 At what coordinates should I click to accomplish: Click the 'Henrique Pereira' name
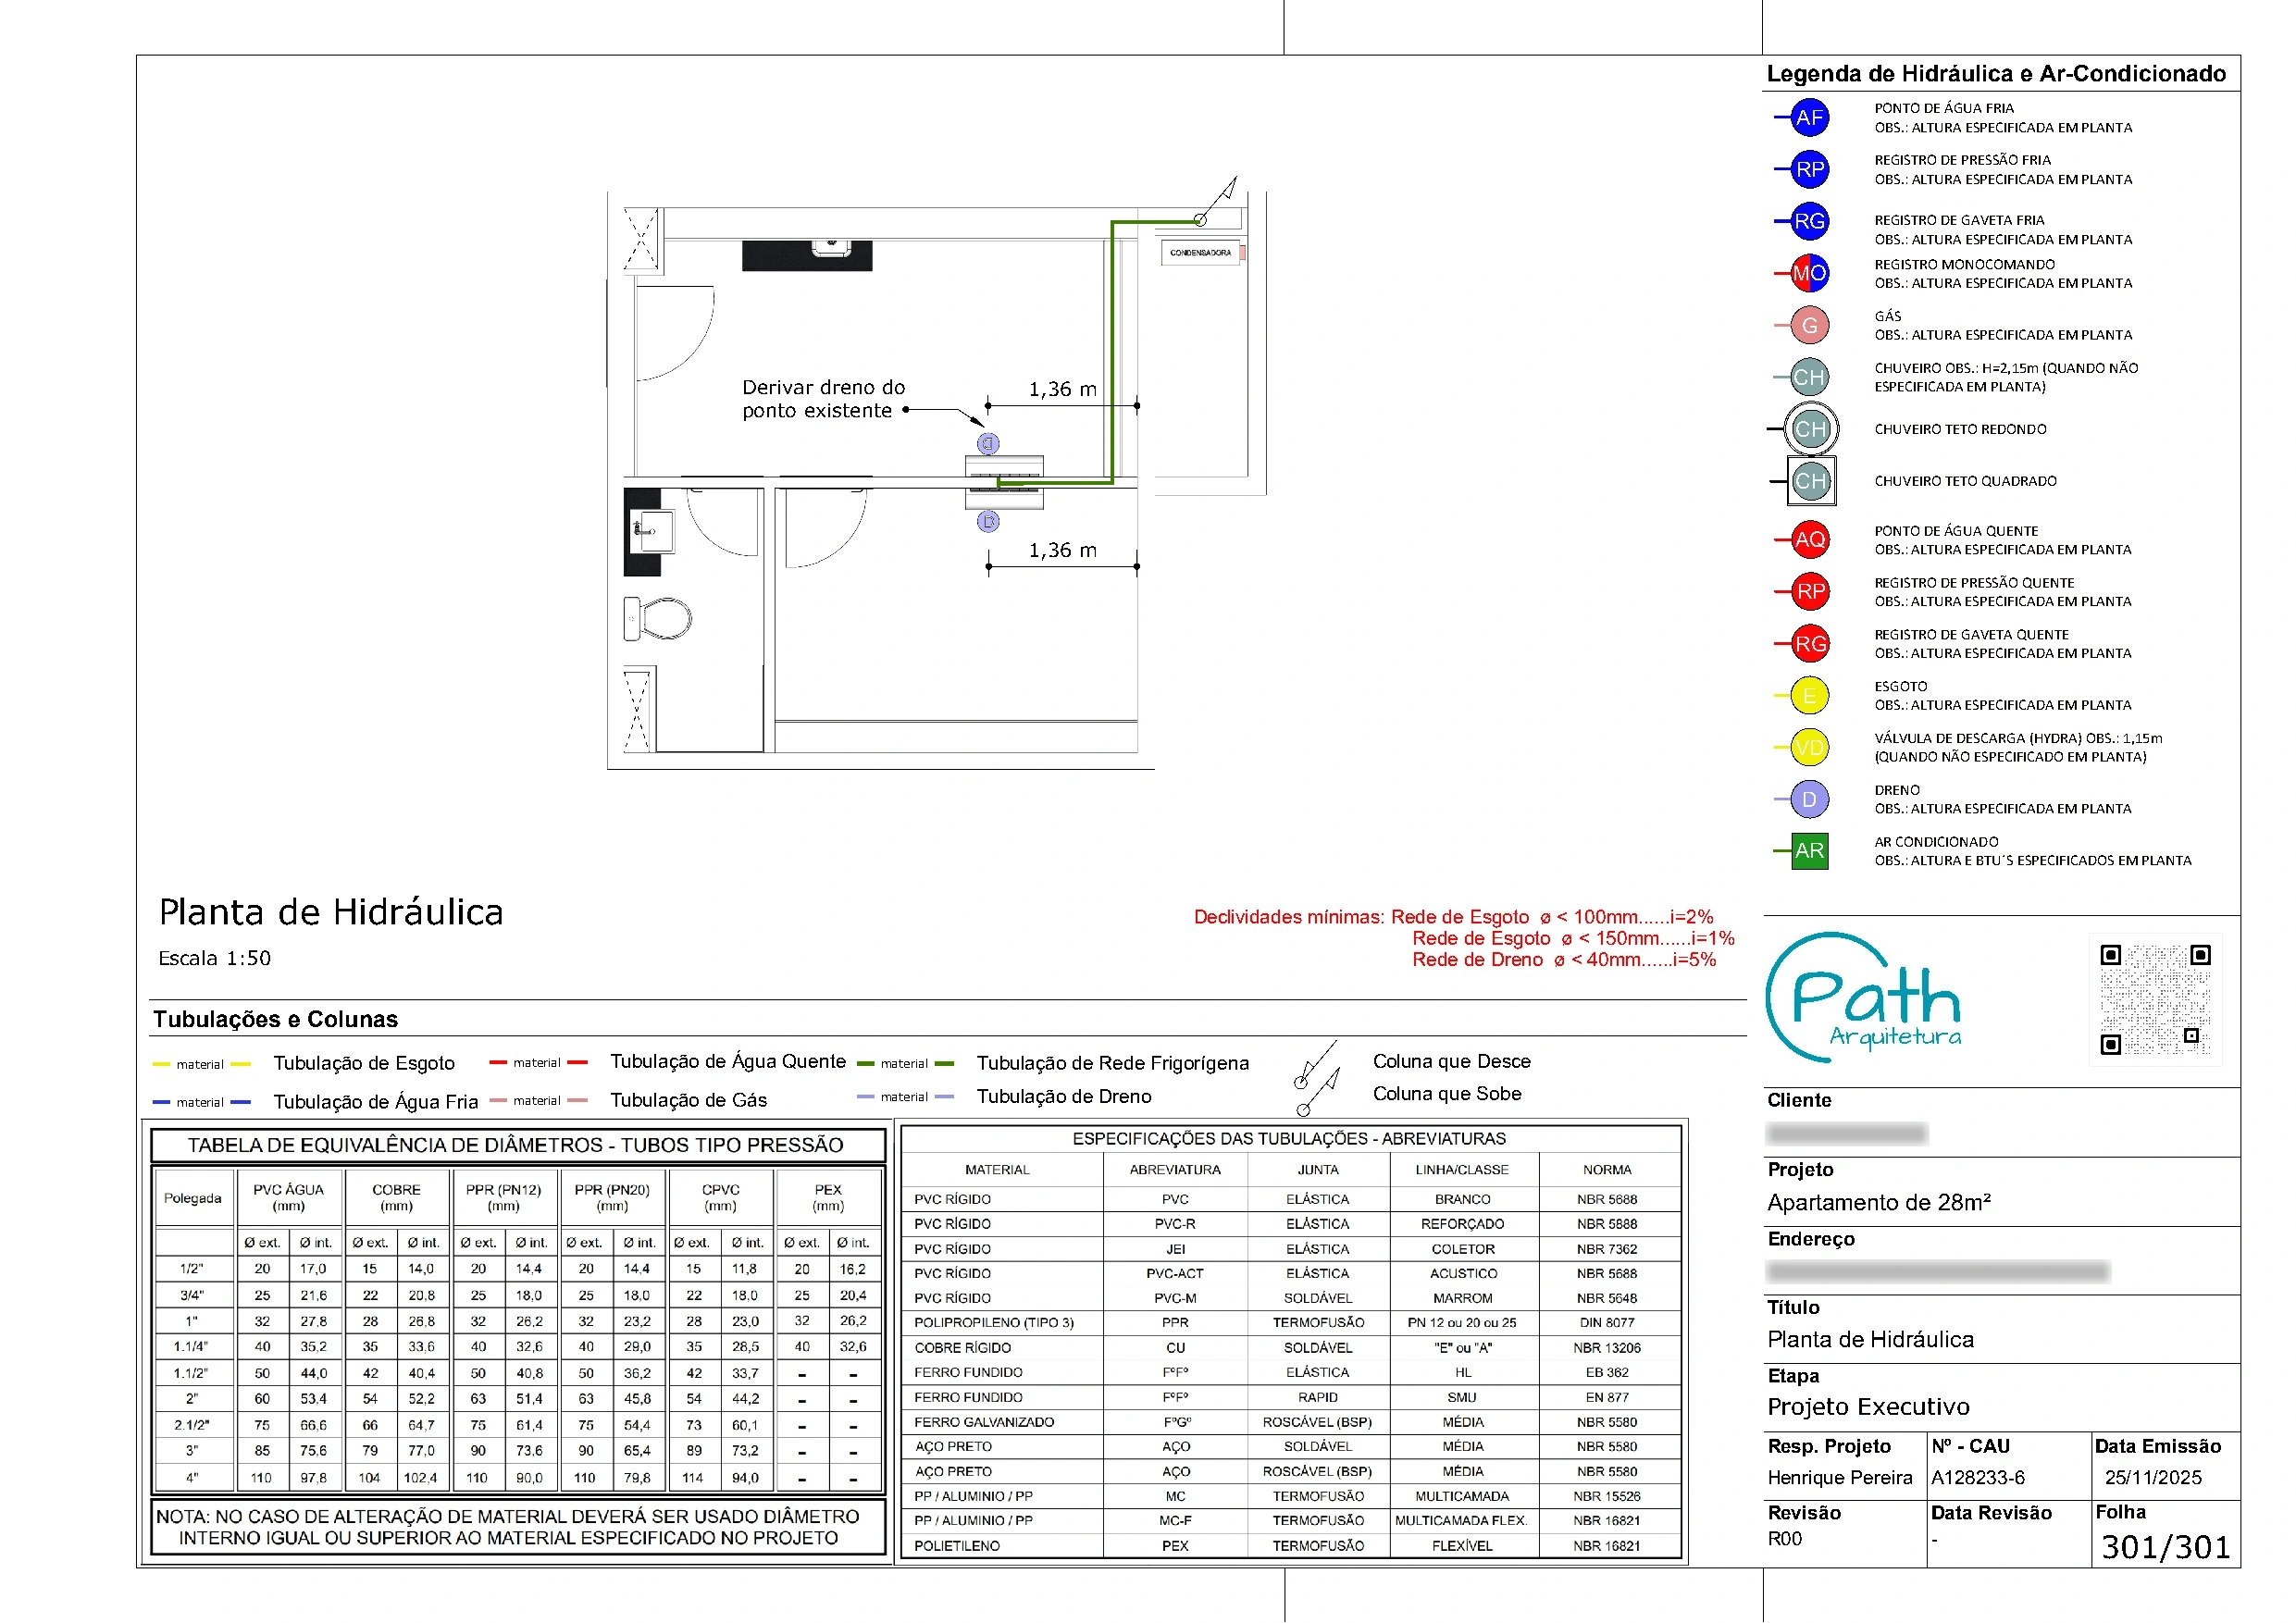click(1840, 1478)
